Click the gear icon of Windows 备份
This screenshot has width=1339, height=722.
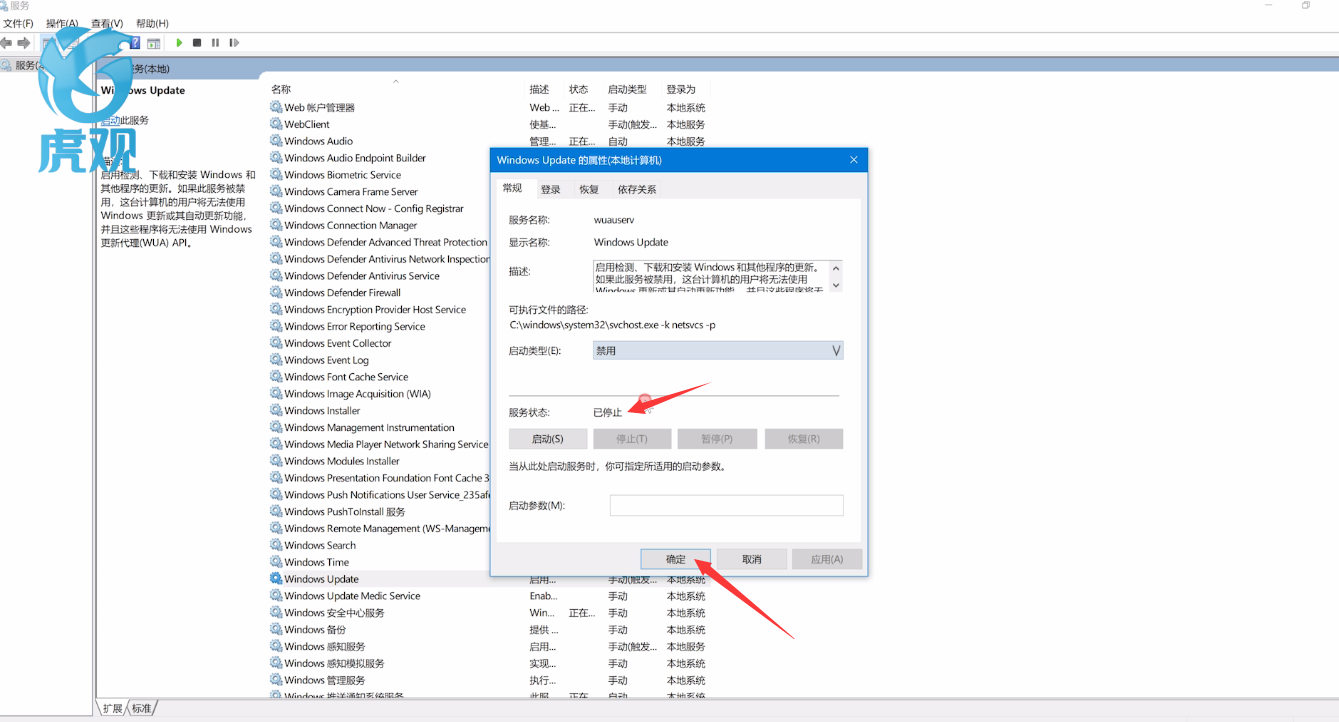click(x=276, y=630)
